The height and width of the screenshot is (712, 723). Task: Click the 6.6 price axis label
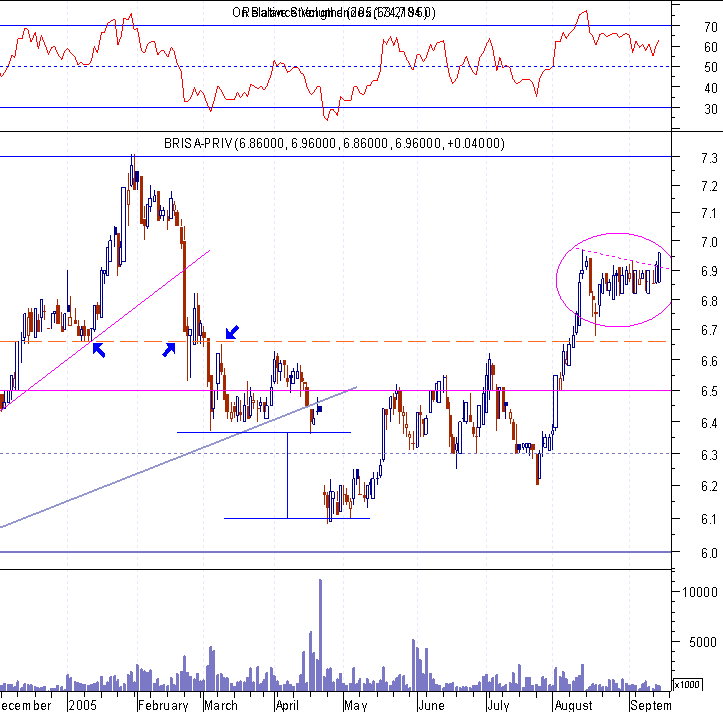click(709, 361)
